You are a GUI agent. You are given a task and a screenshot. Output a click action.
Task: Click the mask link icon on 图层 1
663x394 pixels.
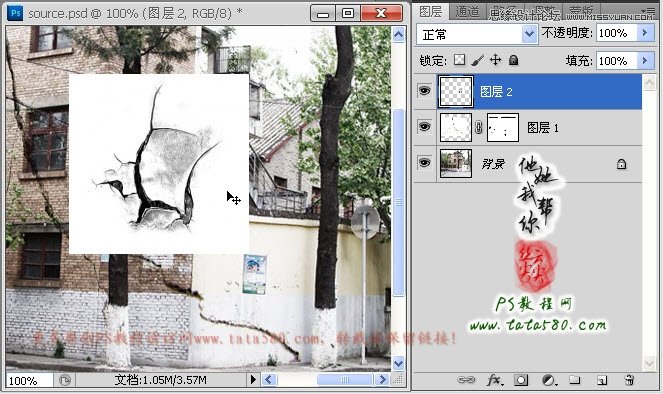479,127
